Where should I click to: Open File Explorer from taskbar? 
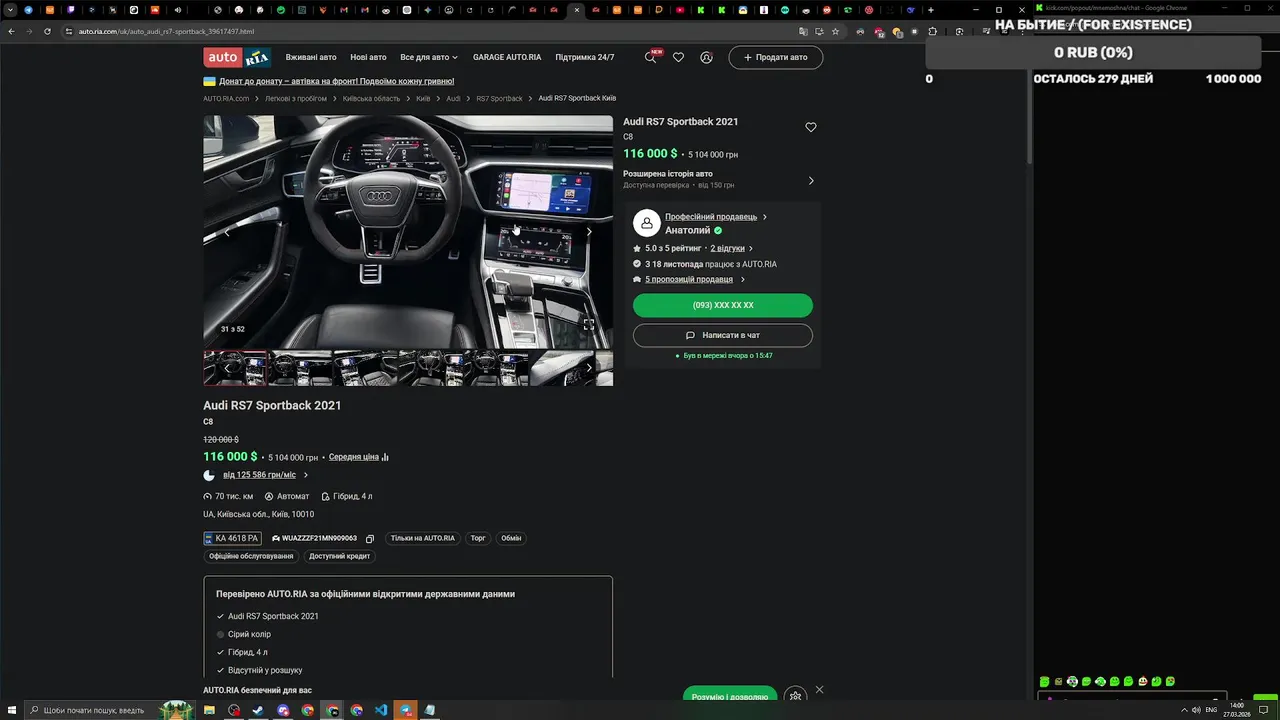click(x=209, y=710)
